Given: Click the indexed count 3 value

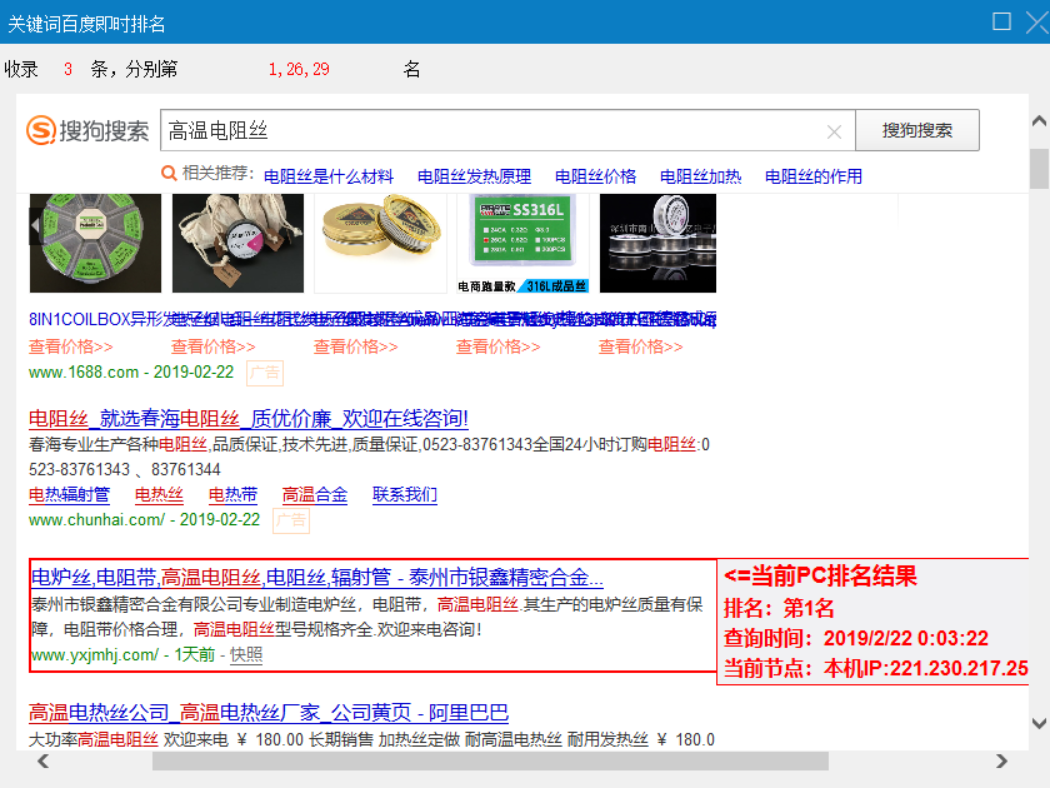Looking at the screenshot, I should click(68, 69).
